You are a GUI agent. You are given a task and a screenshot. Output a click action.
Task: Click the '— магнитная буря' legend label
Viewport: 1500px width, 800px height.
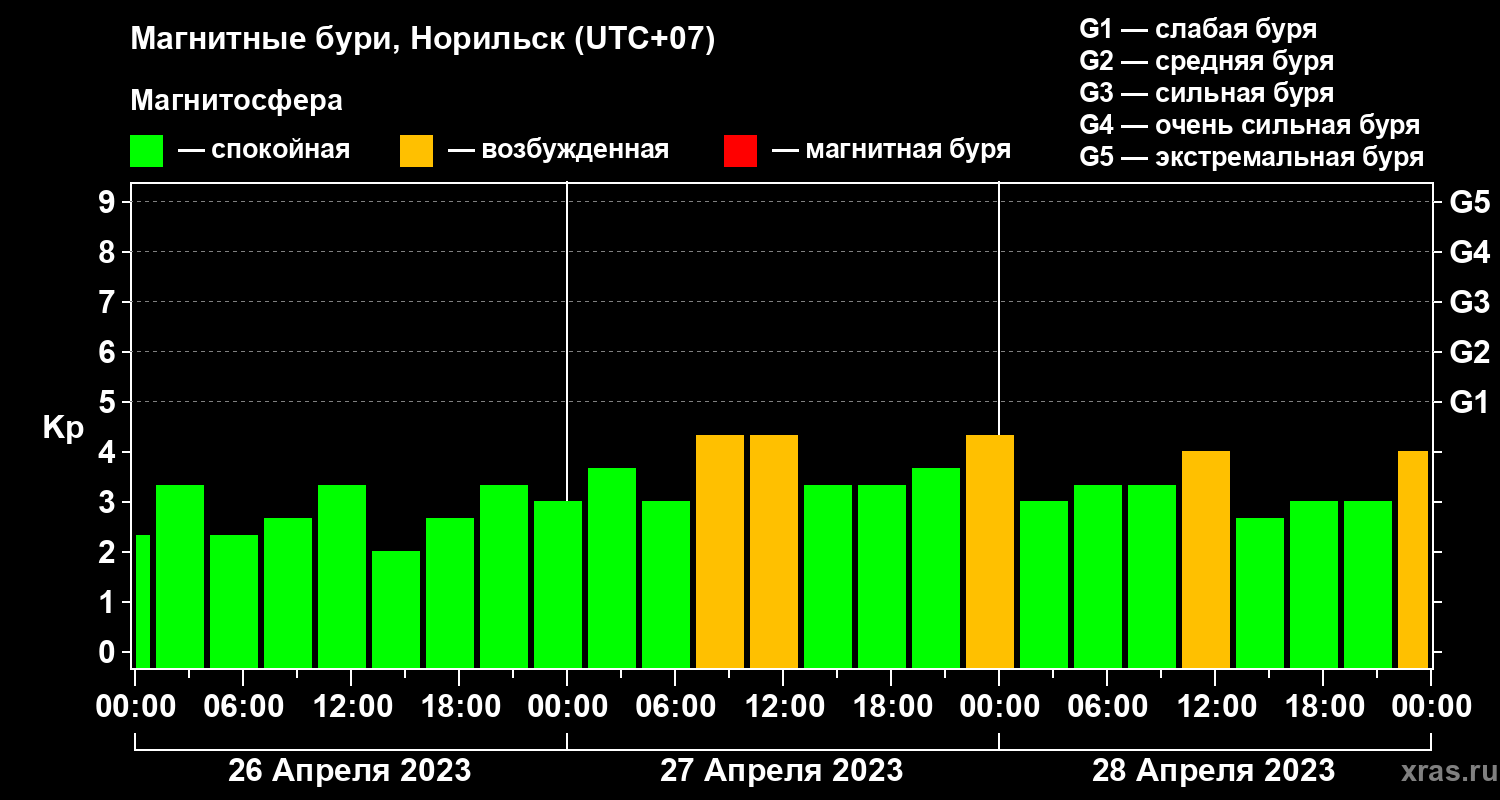(x=891, y=151)
